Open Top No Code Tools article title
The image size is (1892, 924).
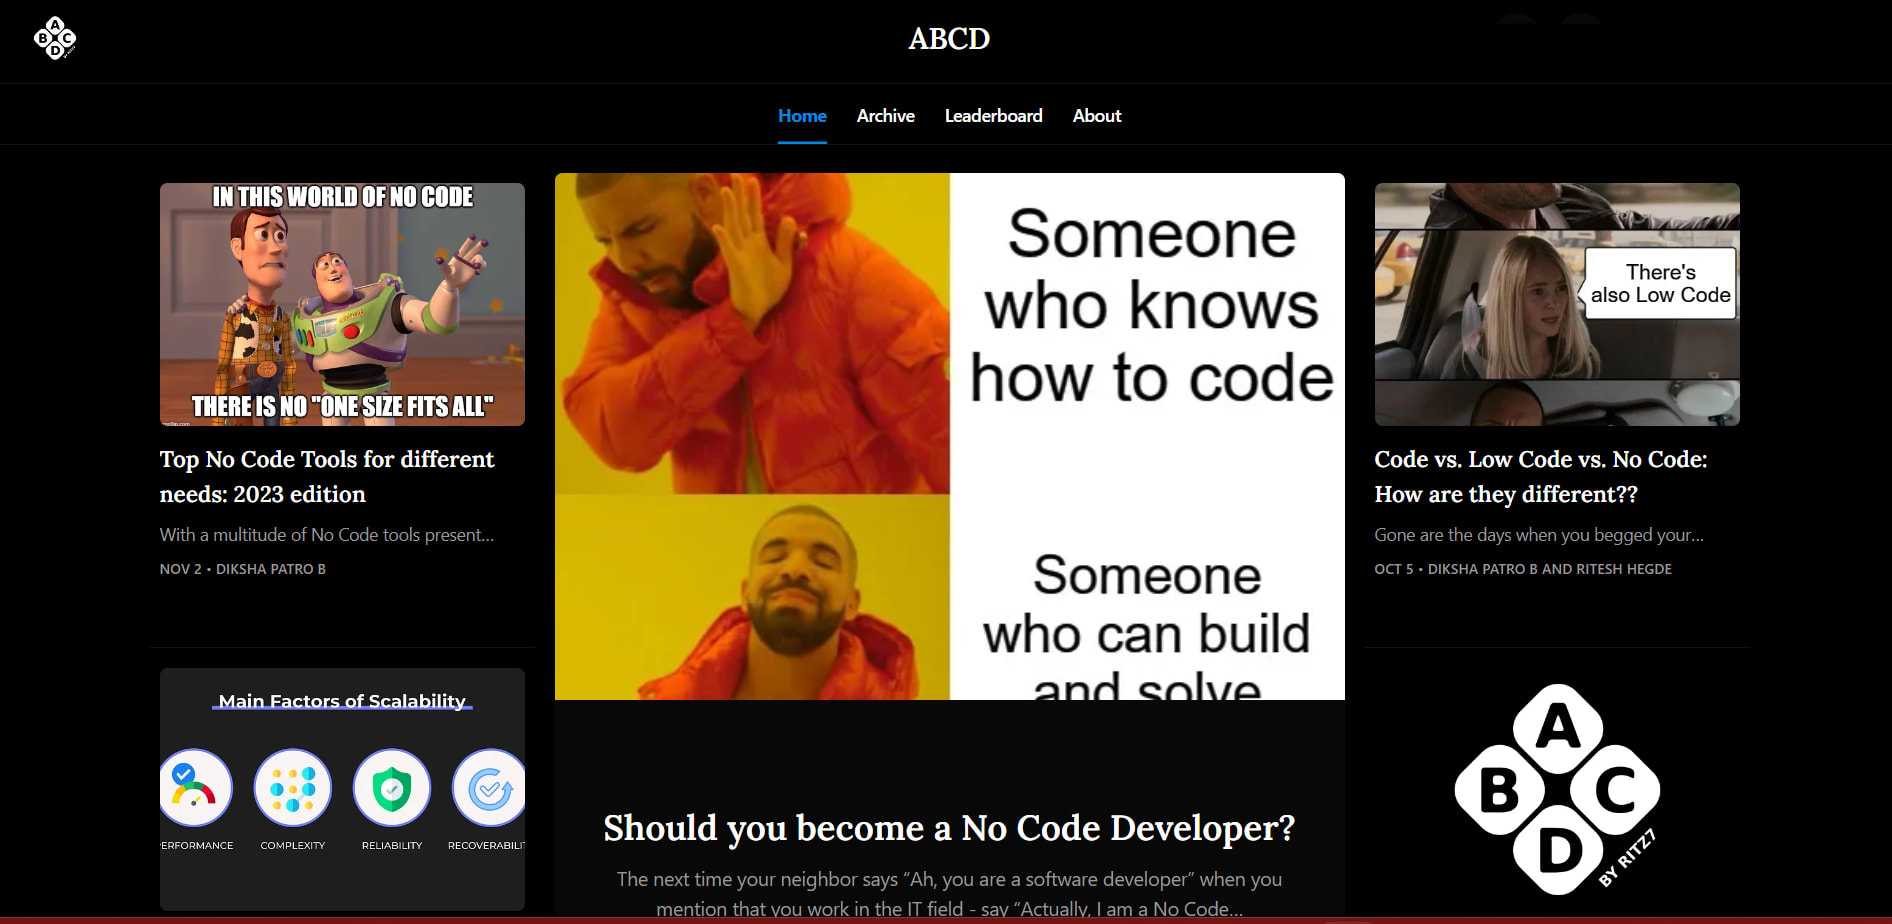pyautogui.click(x=327, y=476)
